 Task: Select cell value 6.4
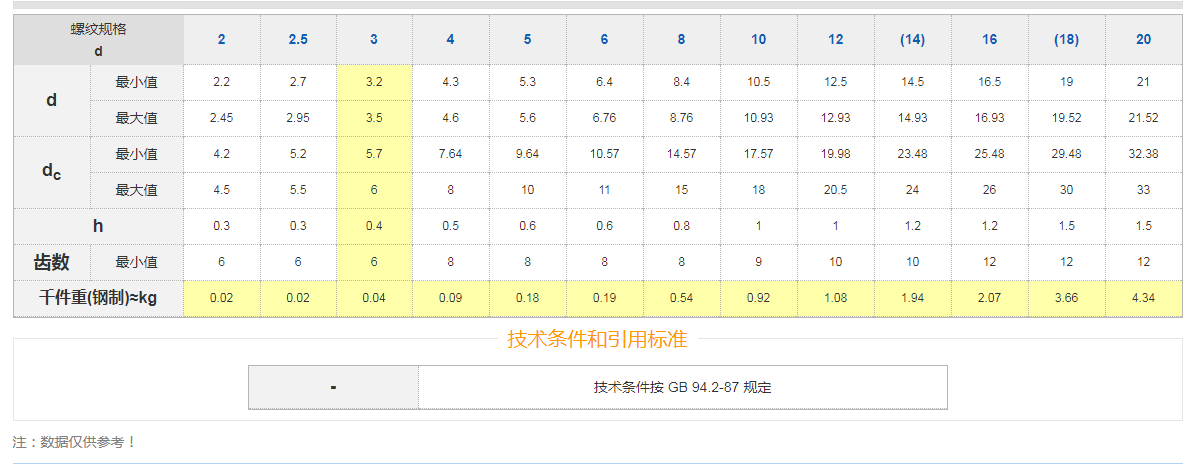[x=605, y=82]
